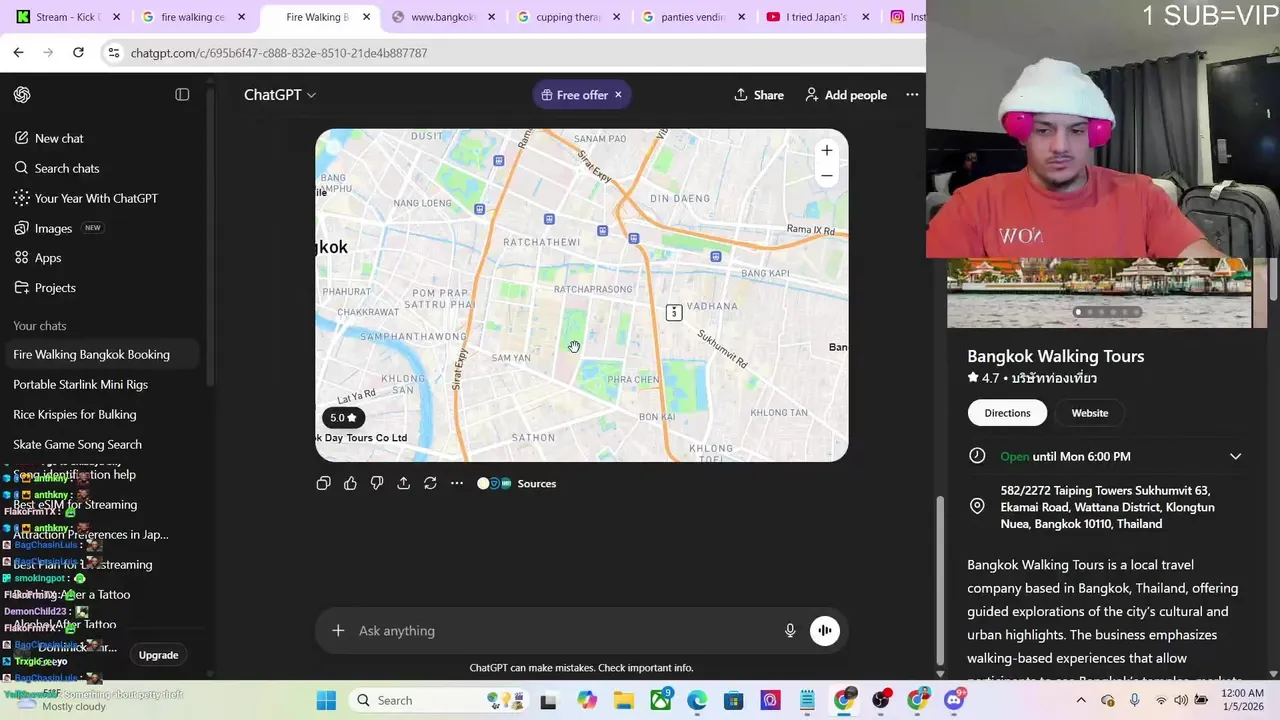
Task: Open chat Skate Game Song Search
Action: (77, 444)
